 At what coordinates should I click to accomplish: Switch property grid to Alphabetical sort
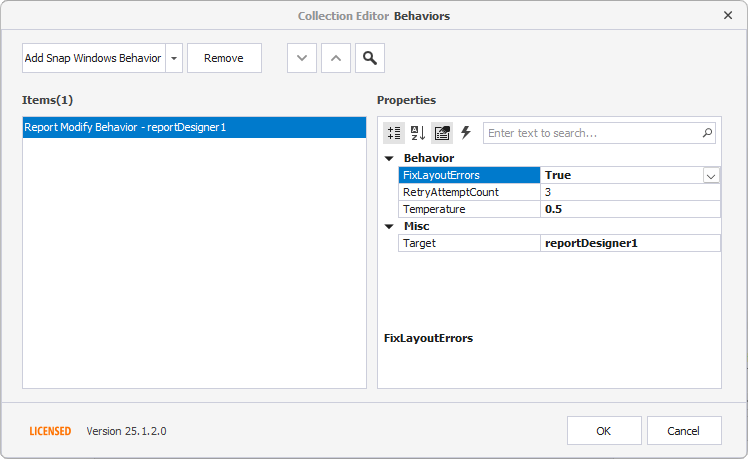click(418, 133)
